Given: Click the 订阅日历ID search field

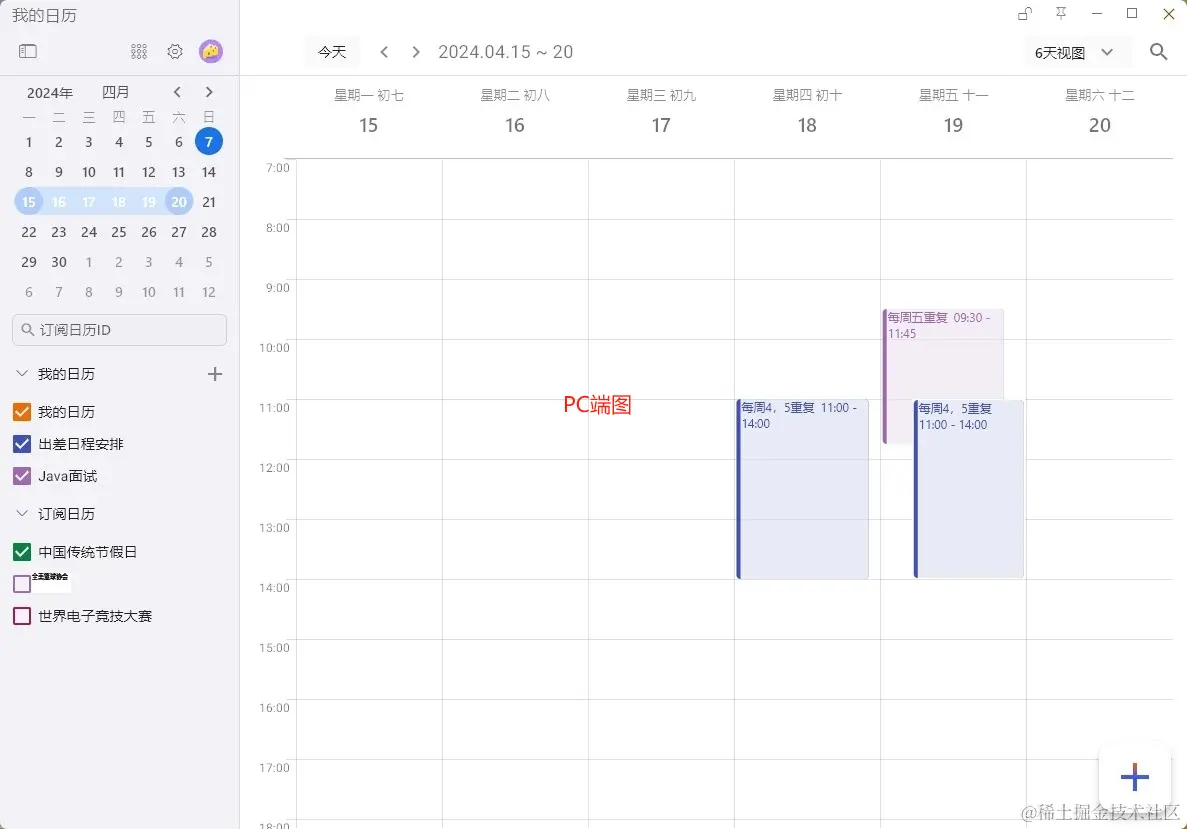Looking at the screenshot, I should (119, 329).
